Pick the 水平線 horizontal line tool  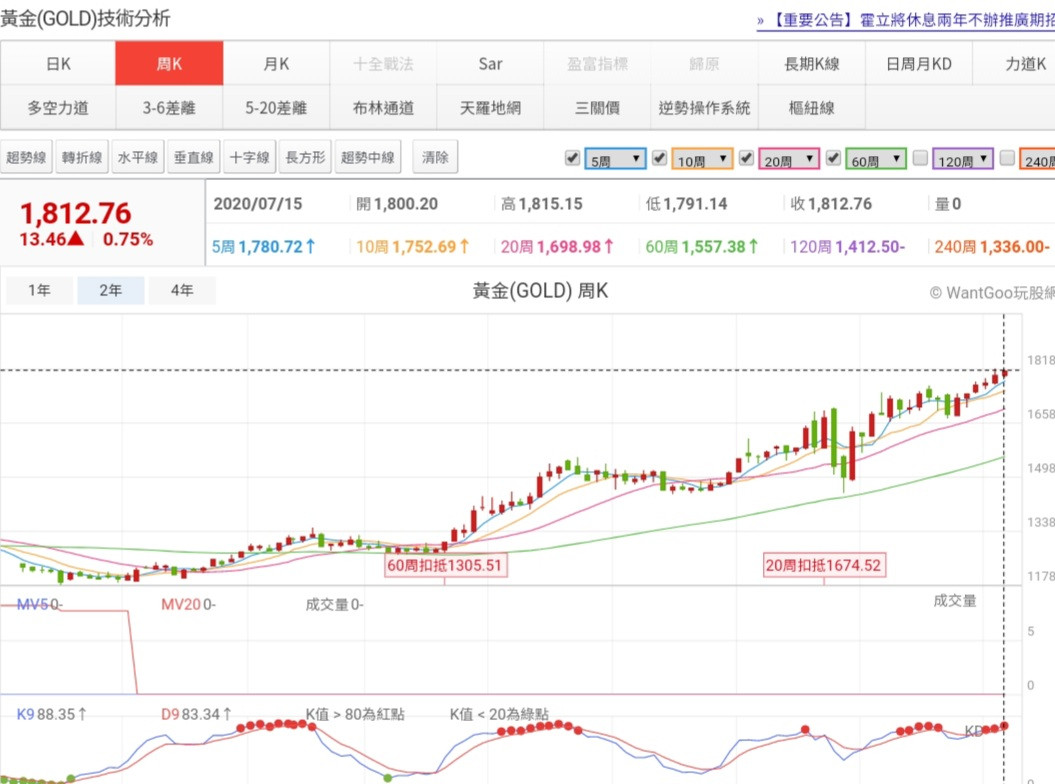pos(138,158)
